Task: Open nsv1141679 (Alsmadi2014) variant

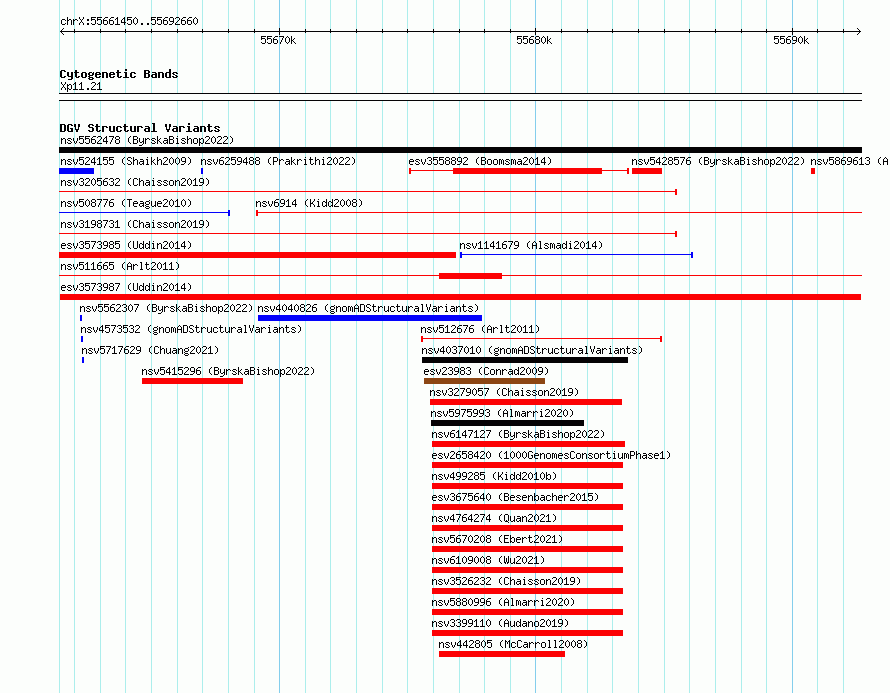Action: [531, 245]
